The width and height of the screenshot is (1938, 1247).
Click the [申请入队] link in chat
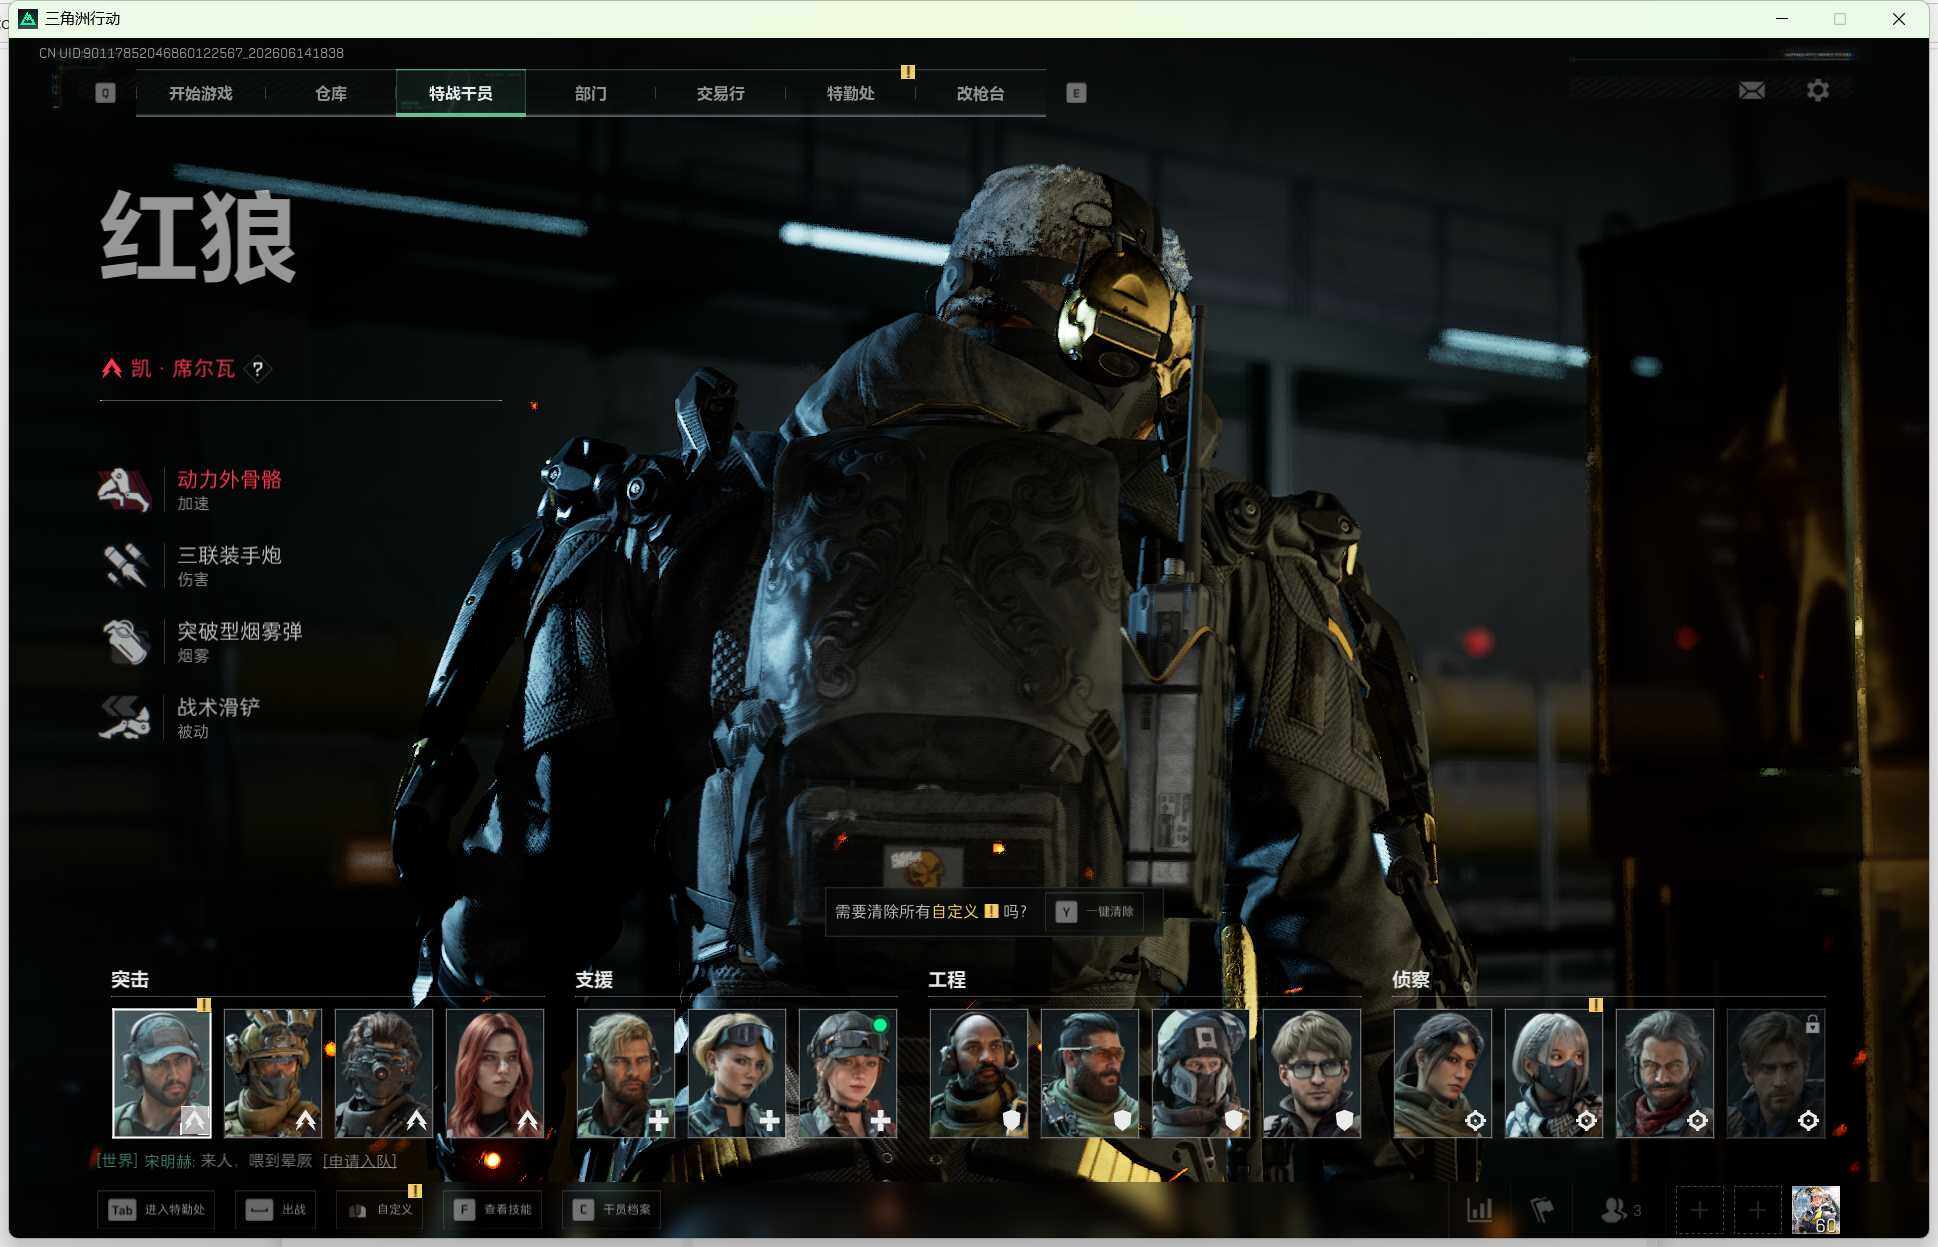coord(360,1161)
